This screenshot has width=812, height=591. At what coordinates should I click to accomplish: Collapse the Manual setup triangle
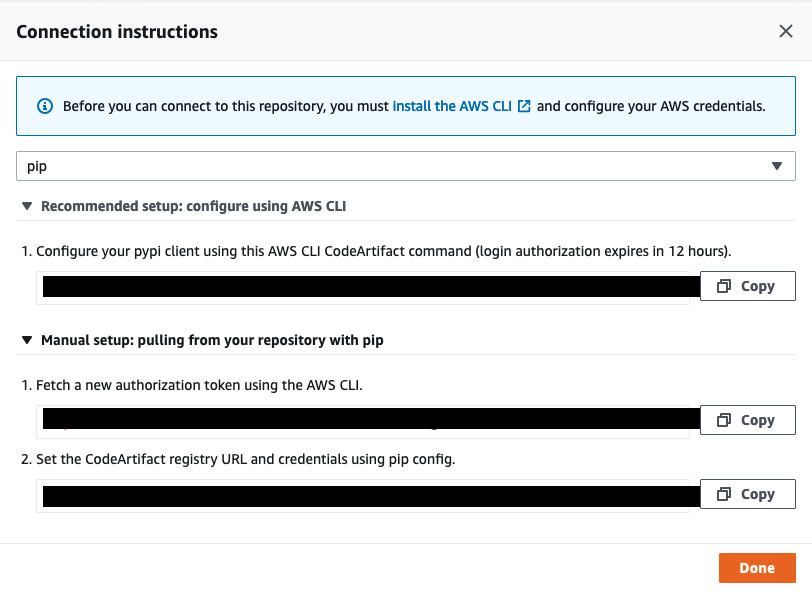point(27,340)
